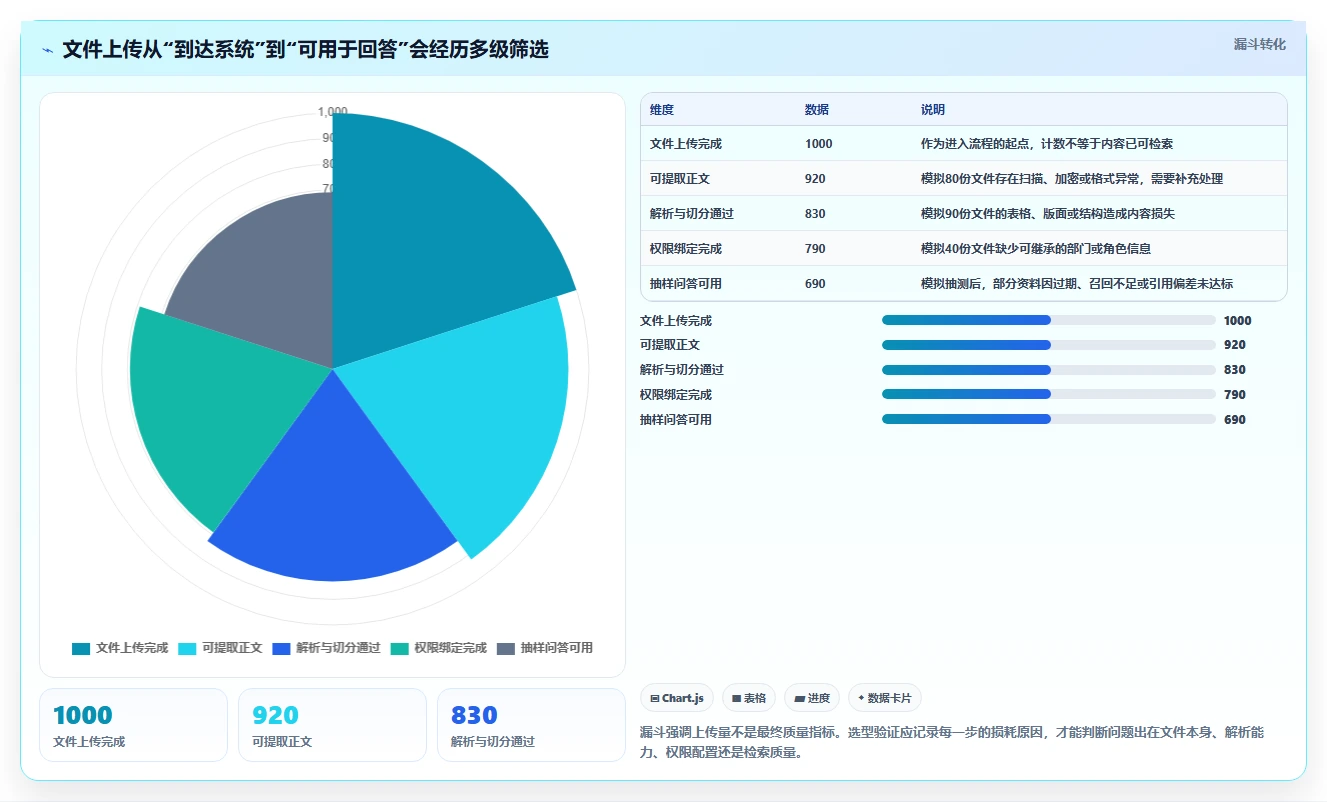This screenshot has width=1327, height=802.
Task: Click the progress bar for 文件上传完成
Action: [1049, 320]
